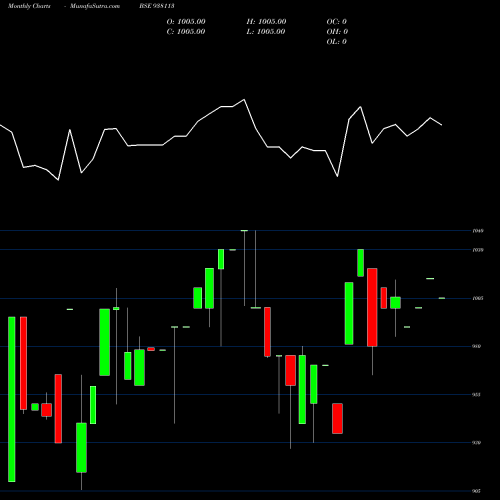Click the 'Monthly Charts' title text
This screenshot has height=500, width=500.
pos(29,6)
